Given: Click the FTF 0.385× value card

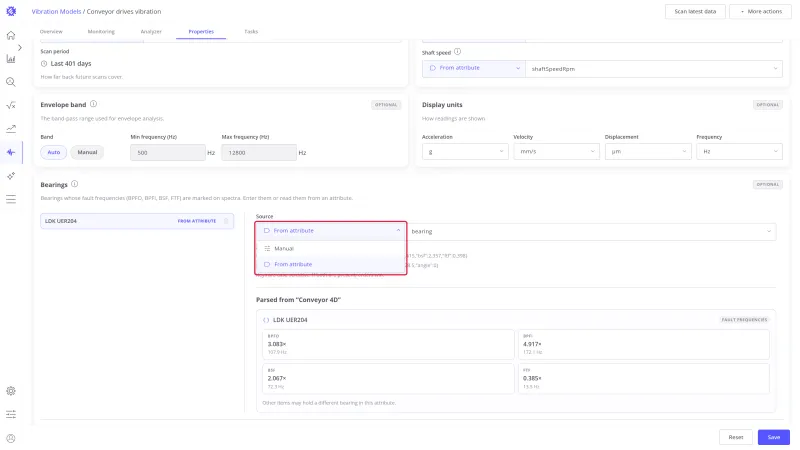Looking at the screenshot, I should pos(643,379).
